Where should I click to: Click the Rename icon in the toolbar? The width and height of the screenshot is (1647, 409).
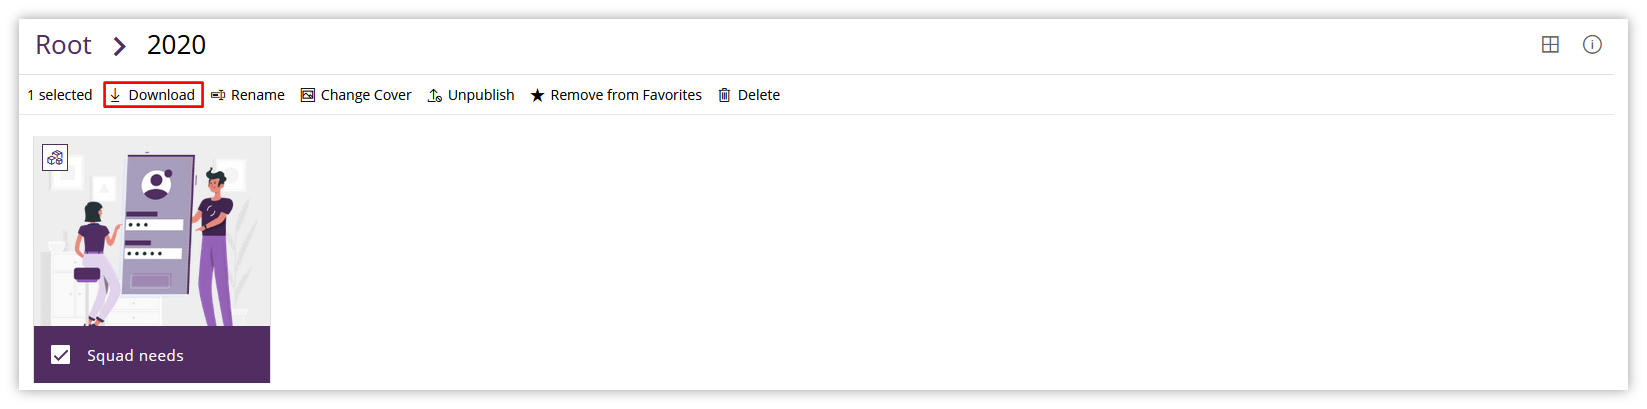pyautogui.click(x=217, y=95)
